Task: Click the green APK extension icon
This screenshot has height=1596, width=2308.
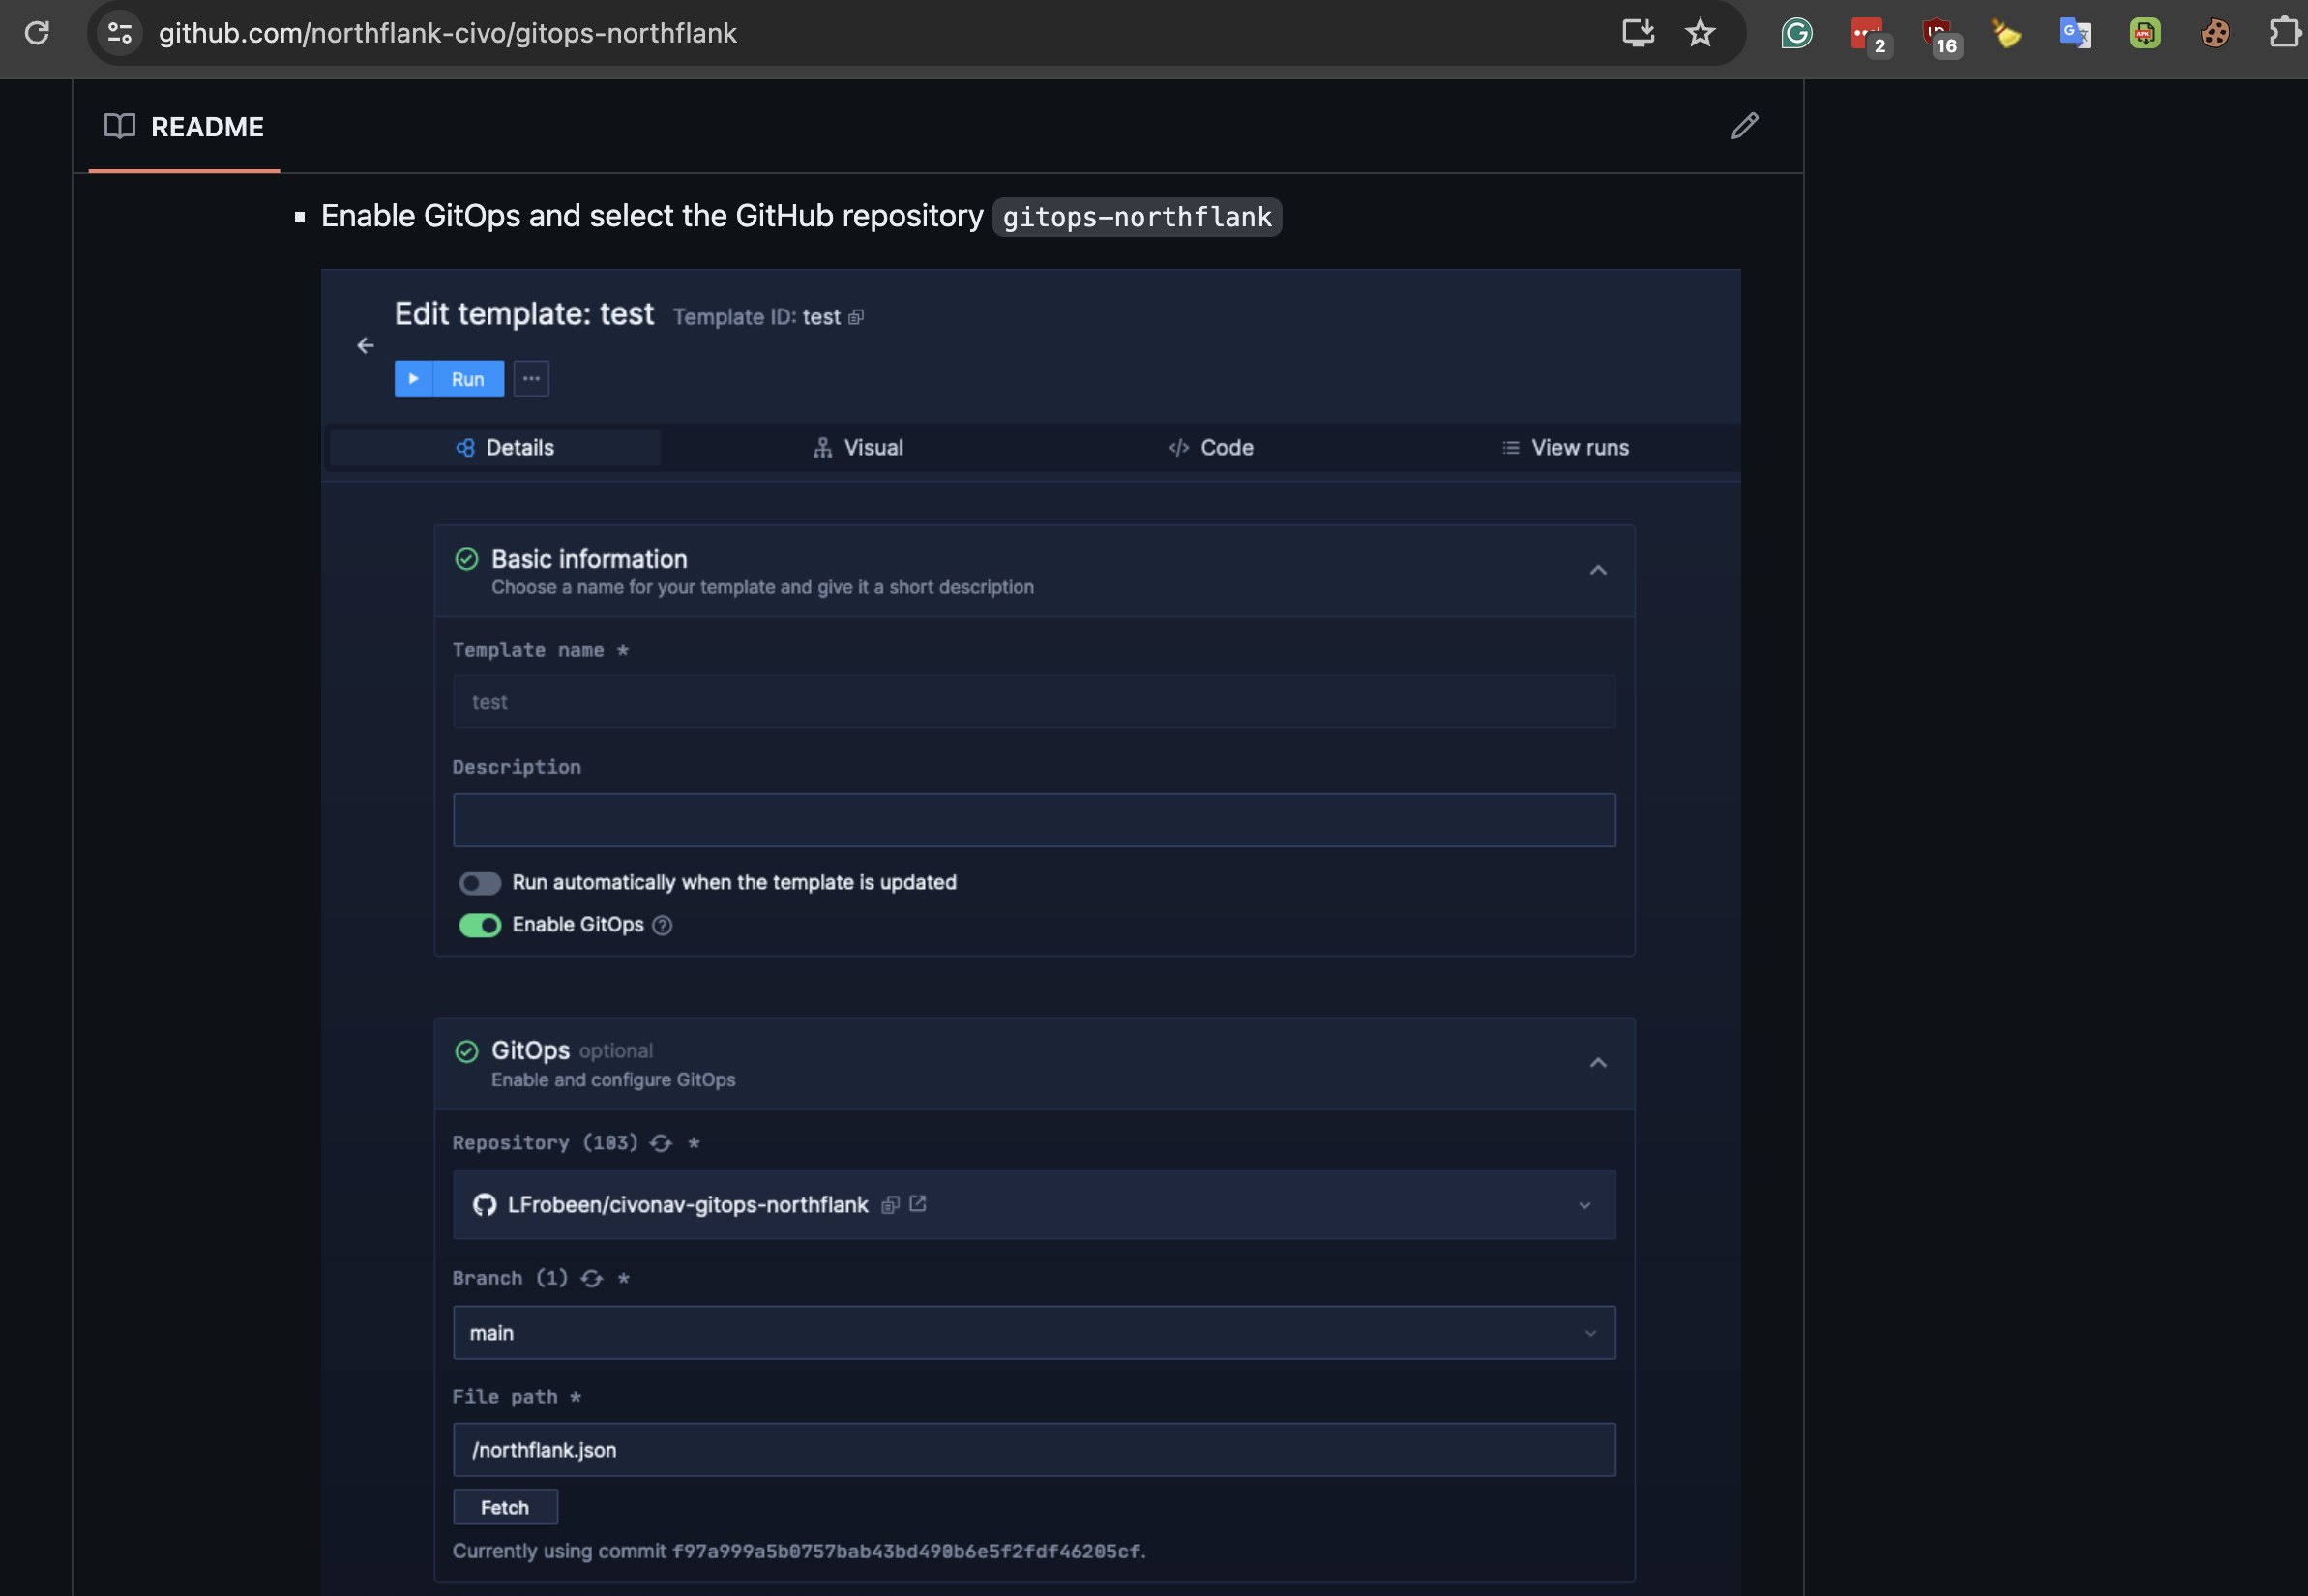Action: coord(2145,33)
